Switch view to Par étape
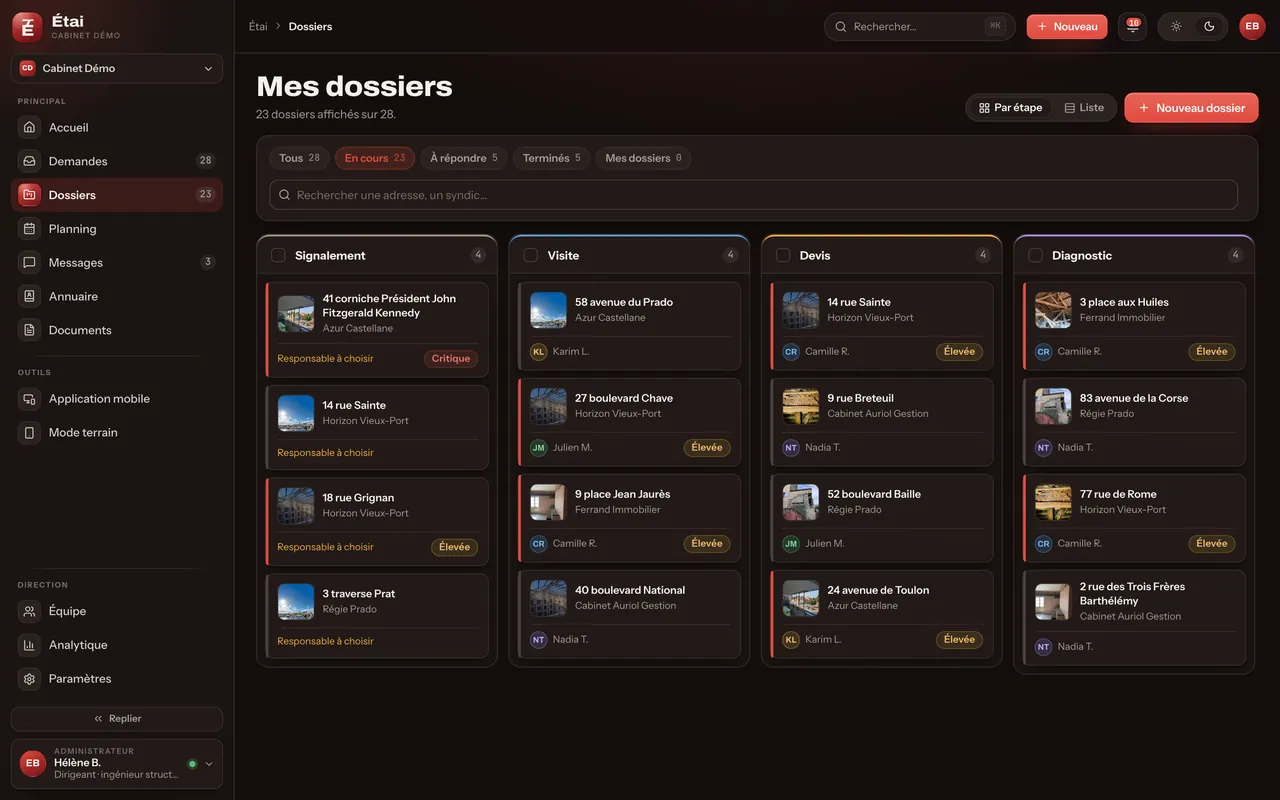The height and width of the screenshot is (800, 1280). [x=1010, y=108]
